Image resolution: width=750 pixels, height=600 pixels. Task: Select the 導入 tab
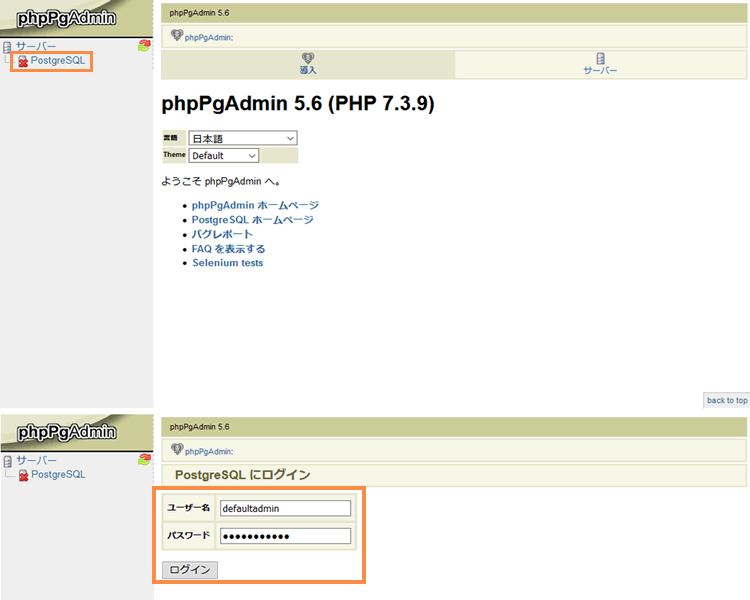[308, 64]
